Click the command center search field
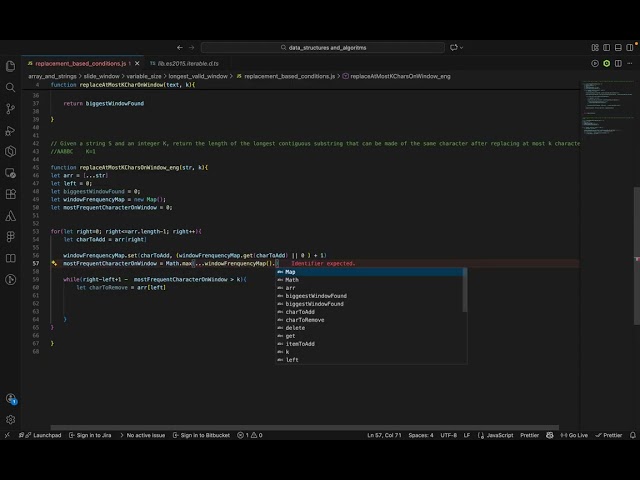 point(323,48)
